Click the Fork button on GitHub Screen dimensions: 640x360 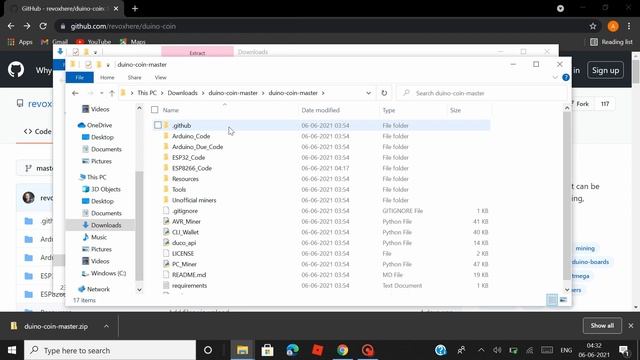tap(582, 104)
